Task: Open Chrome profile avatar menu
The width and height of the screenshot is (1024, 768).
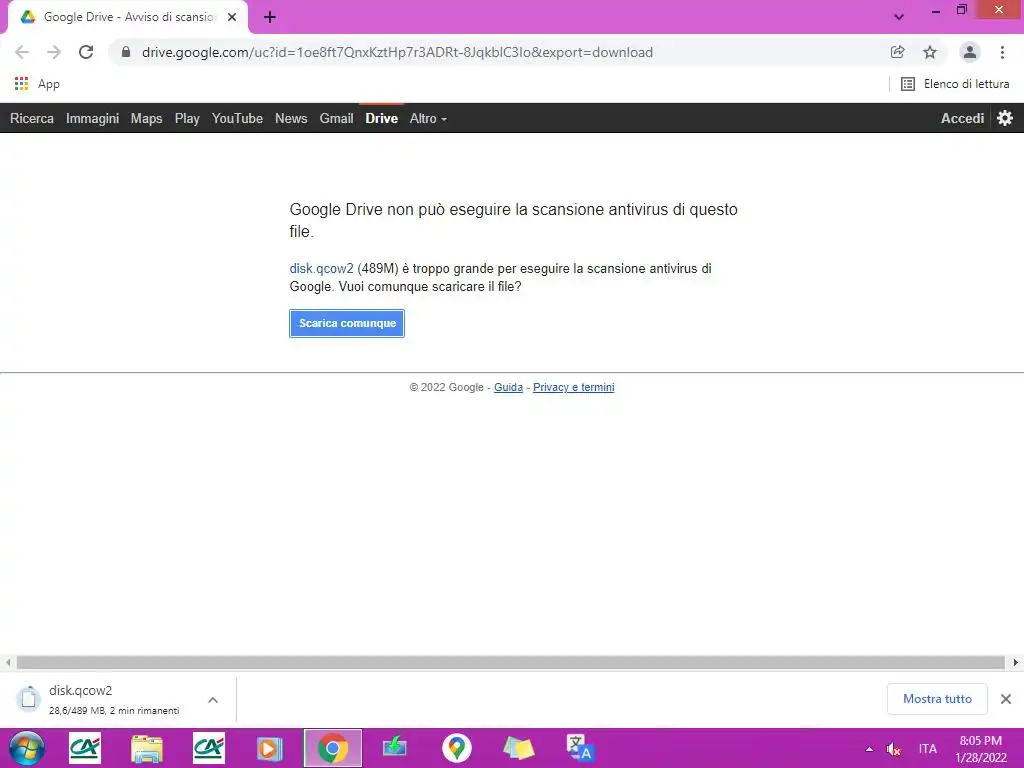Action: (970, 52)
